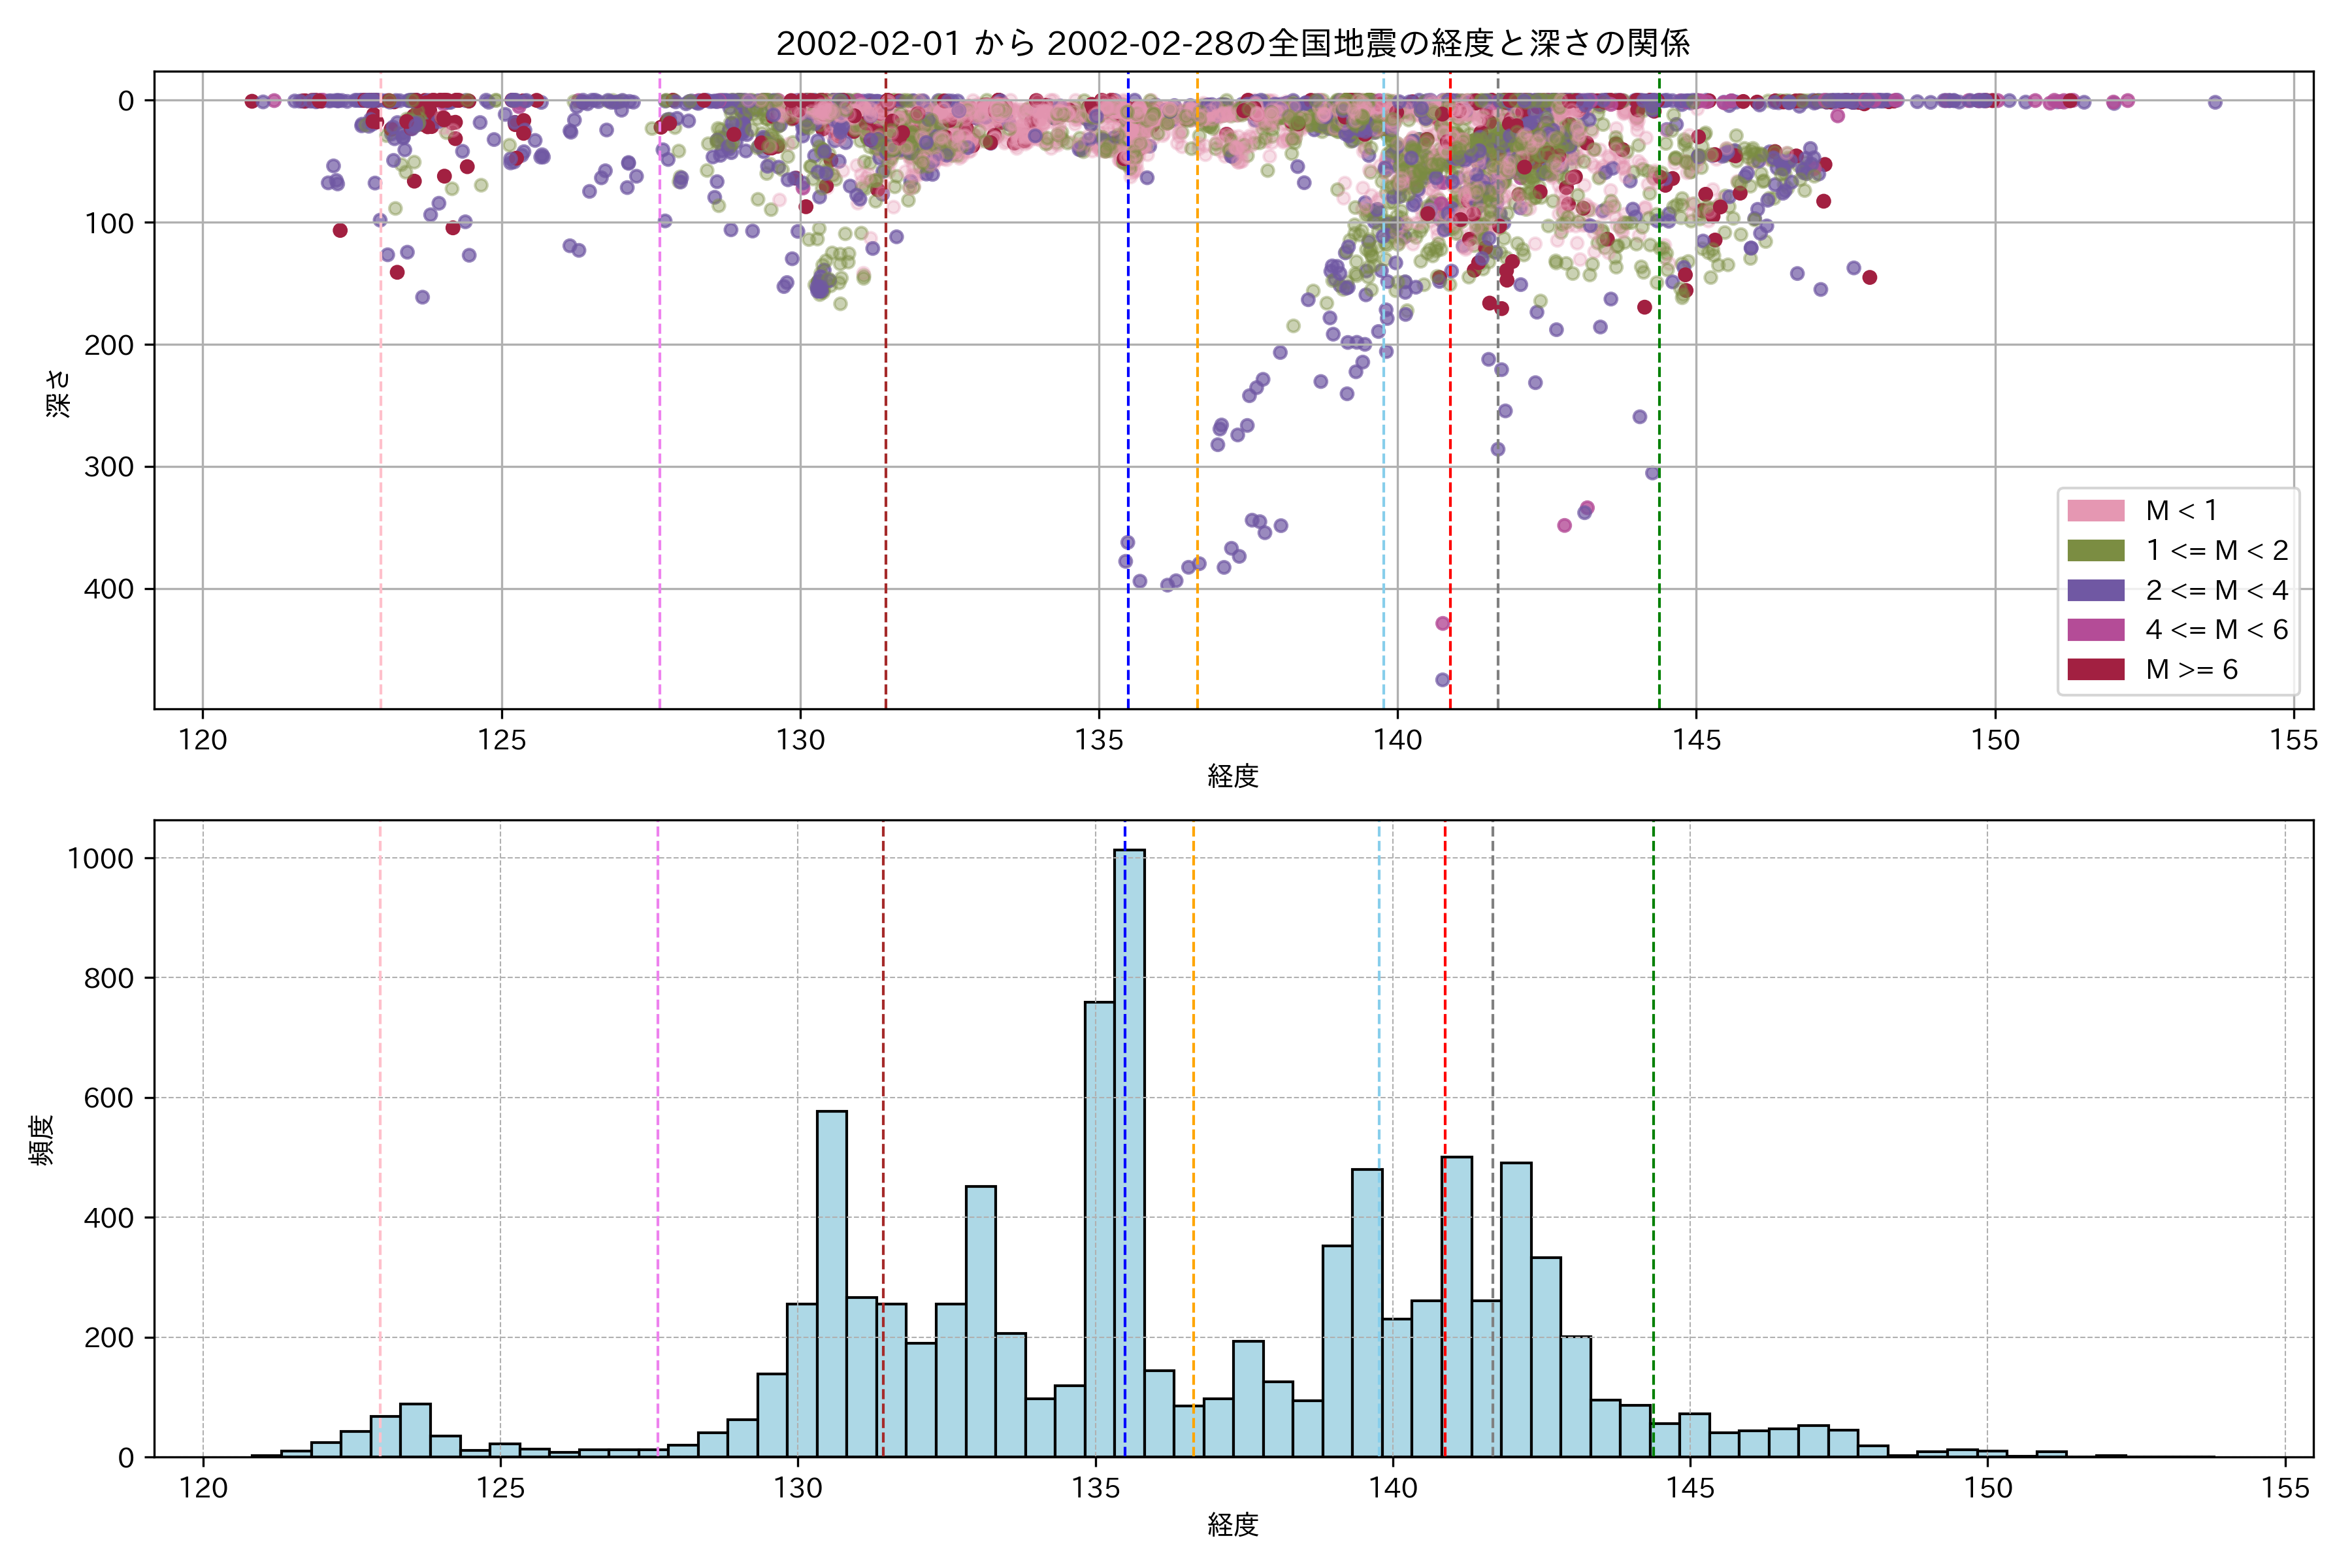Click the pink M < 1 legend swatch
Image resolution: width=2352 pixels, height=1568 pixels.
click(x=2095, y=510)
